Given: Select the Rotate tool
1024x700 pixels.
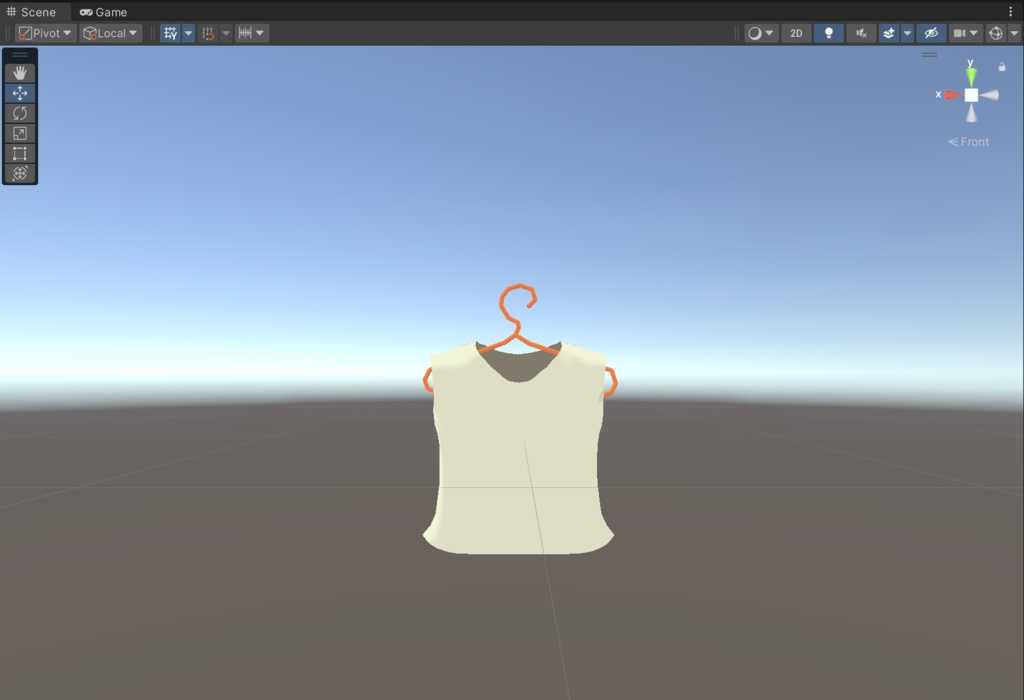Looking at the screenshot, I should coord(20,113).
